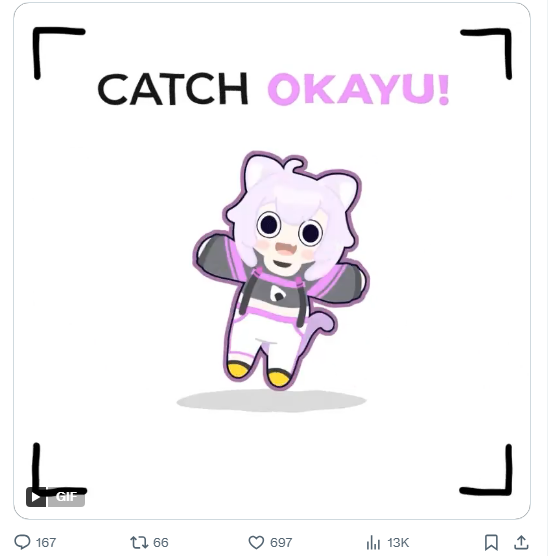554x556 pixels.
Task: Bookmark this post
Action: 491,542
